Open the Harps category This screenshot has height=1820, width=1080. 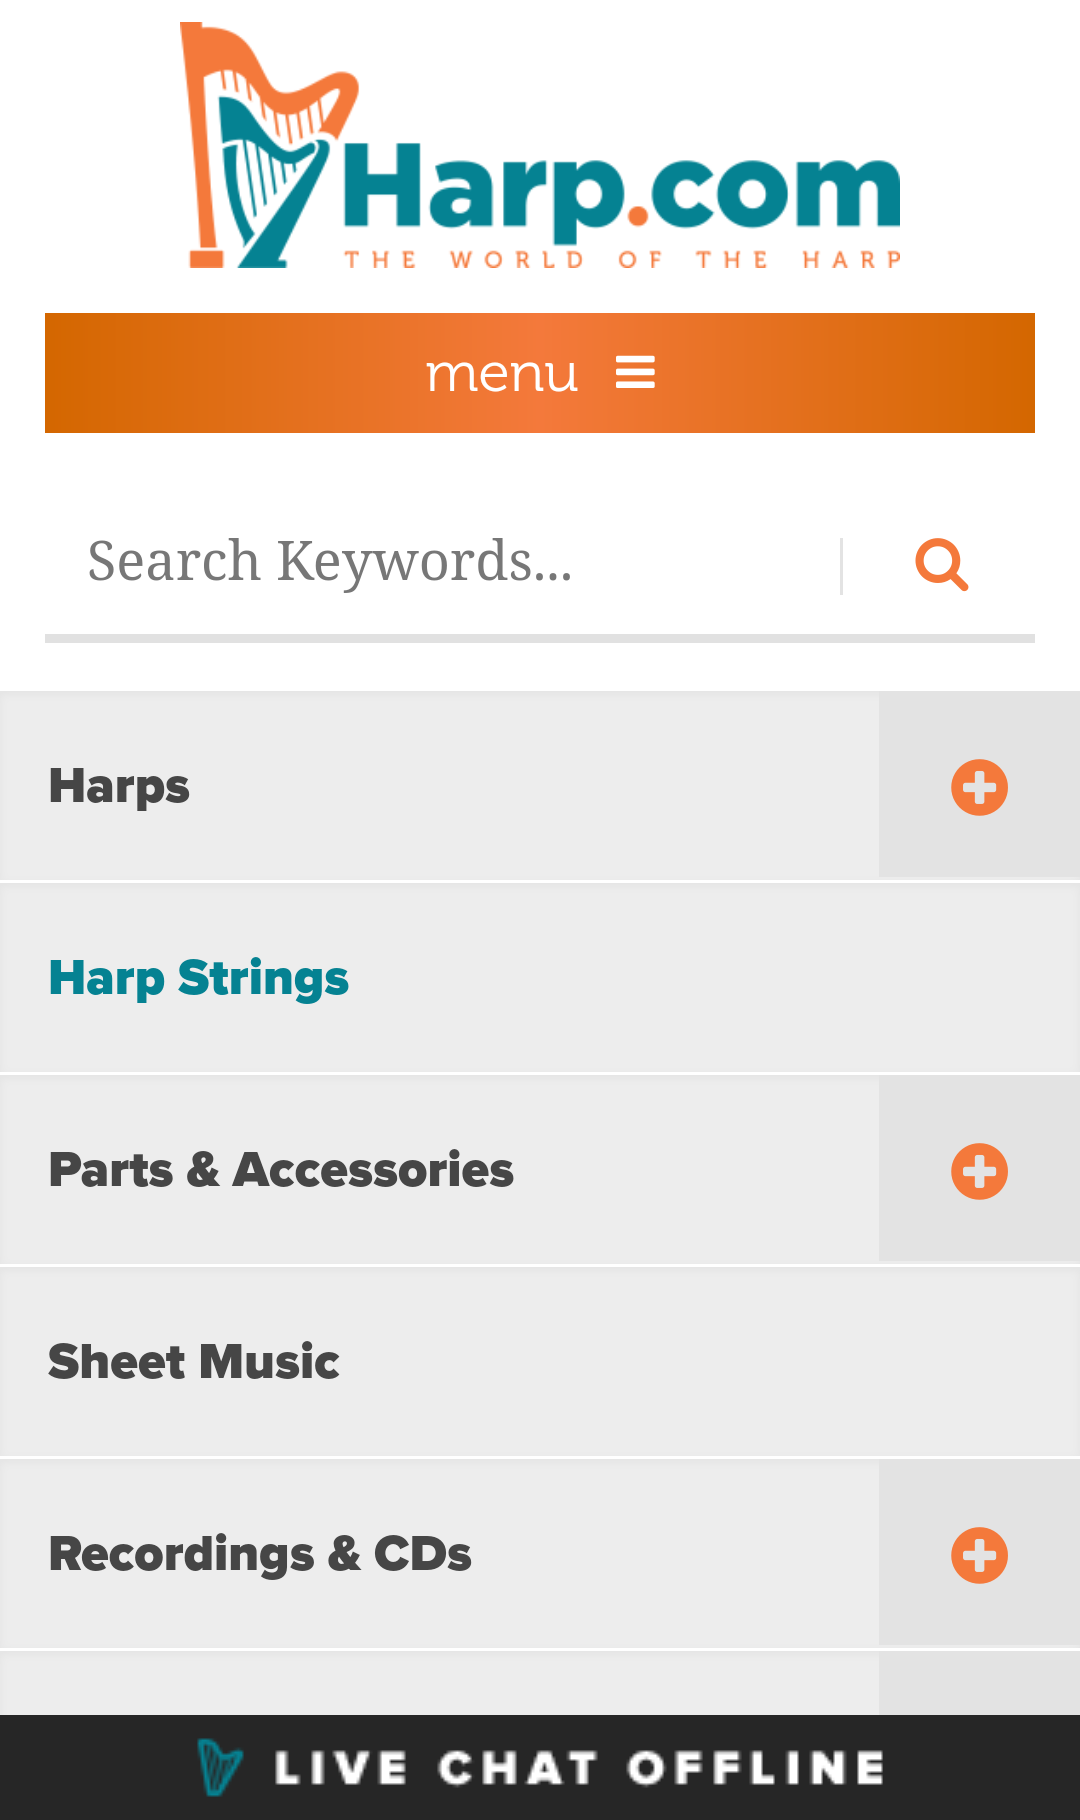pyautogui.click(x=120, y=786)
